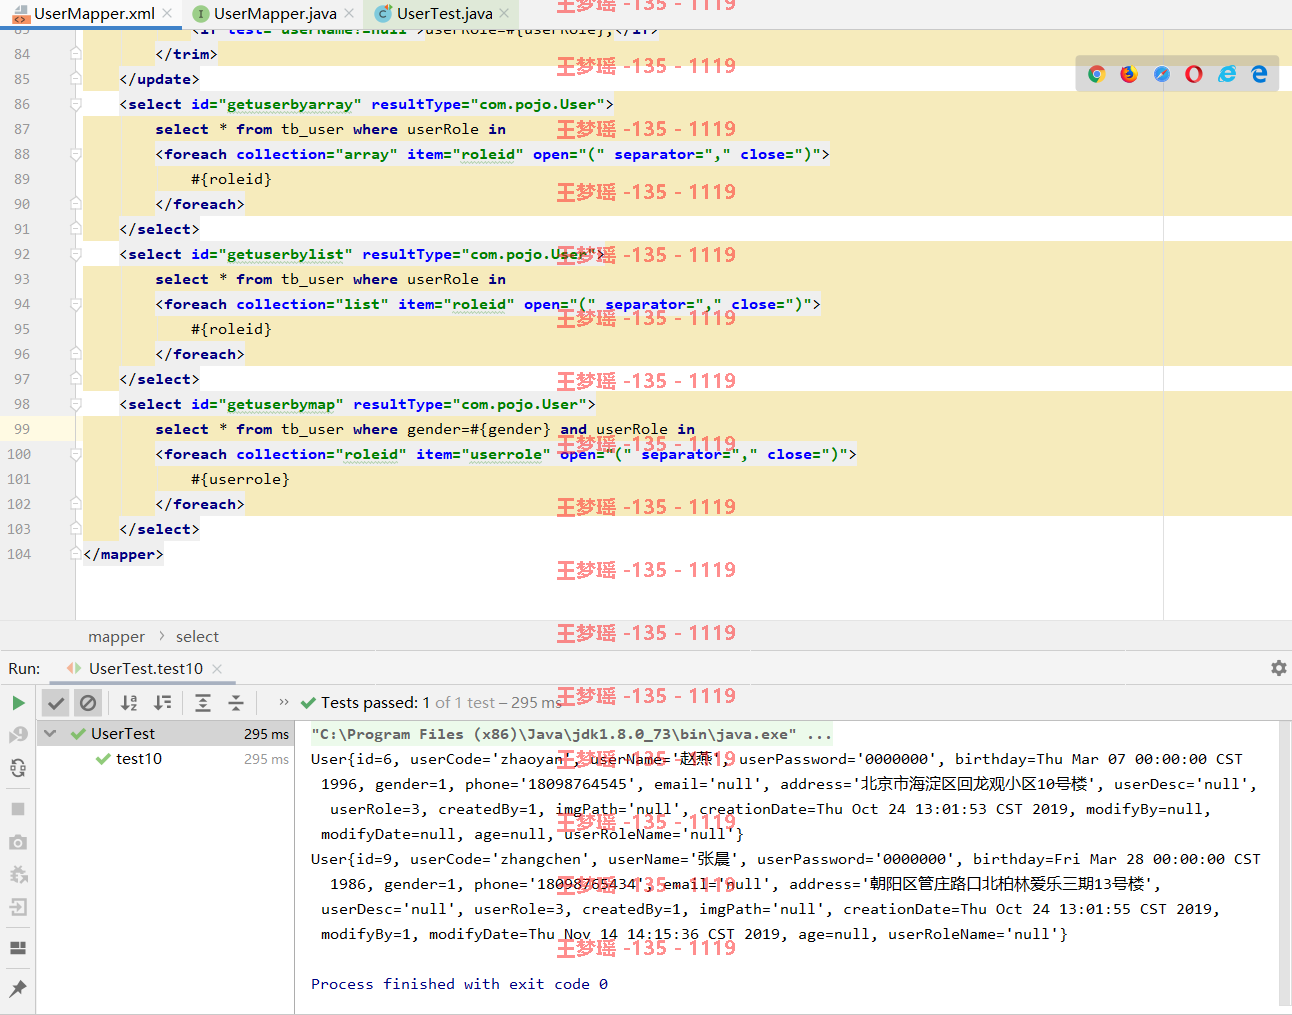Click line number 99 in gutter

[21, 429]
